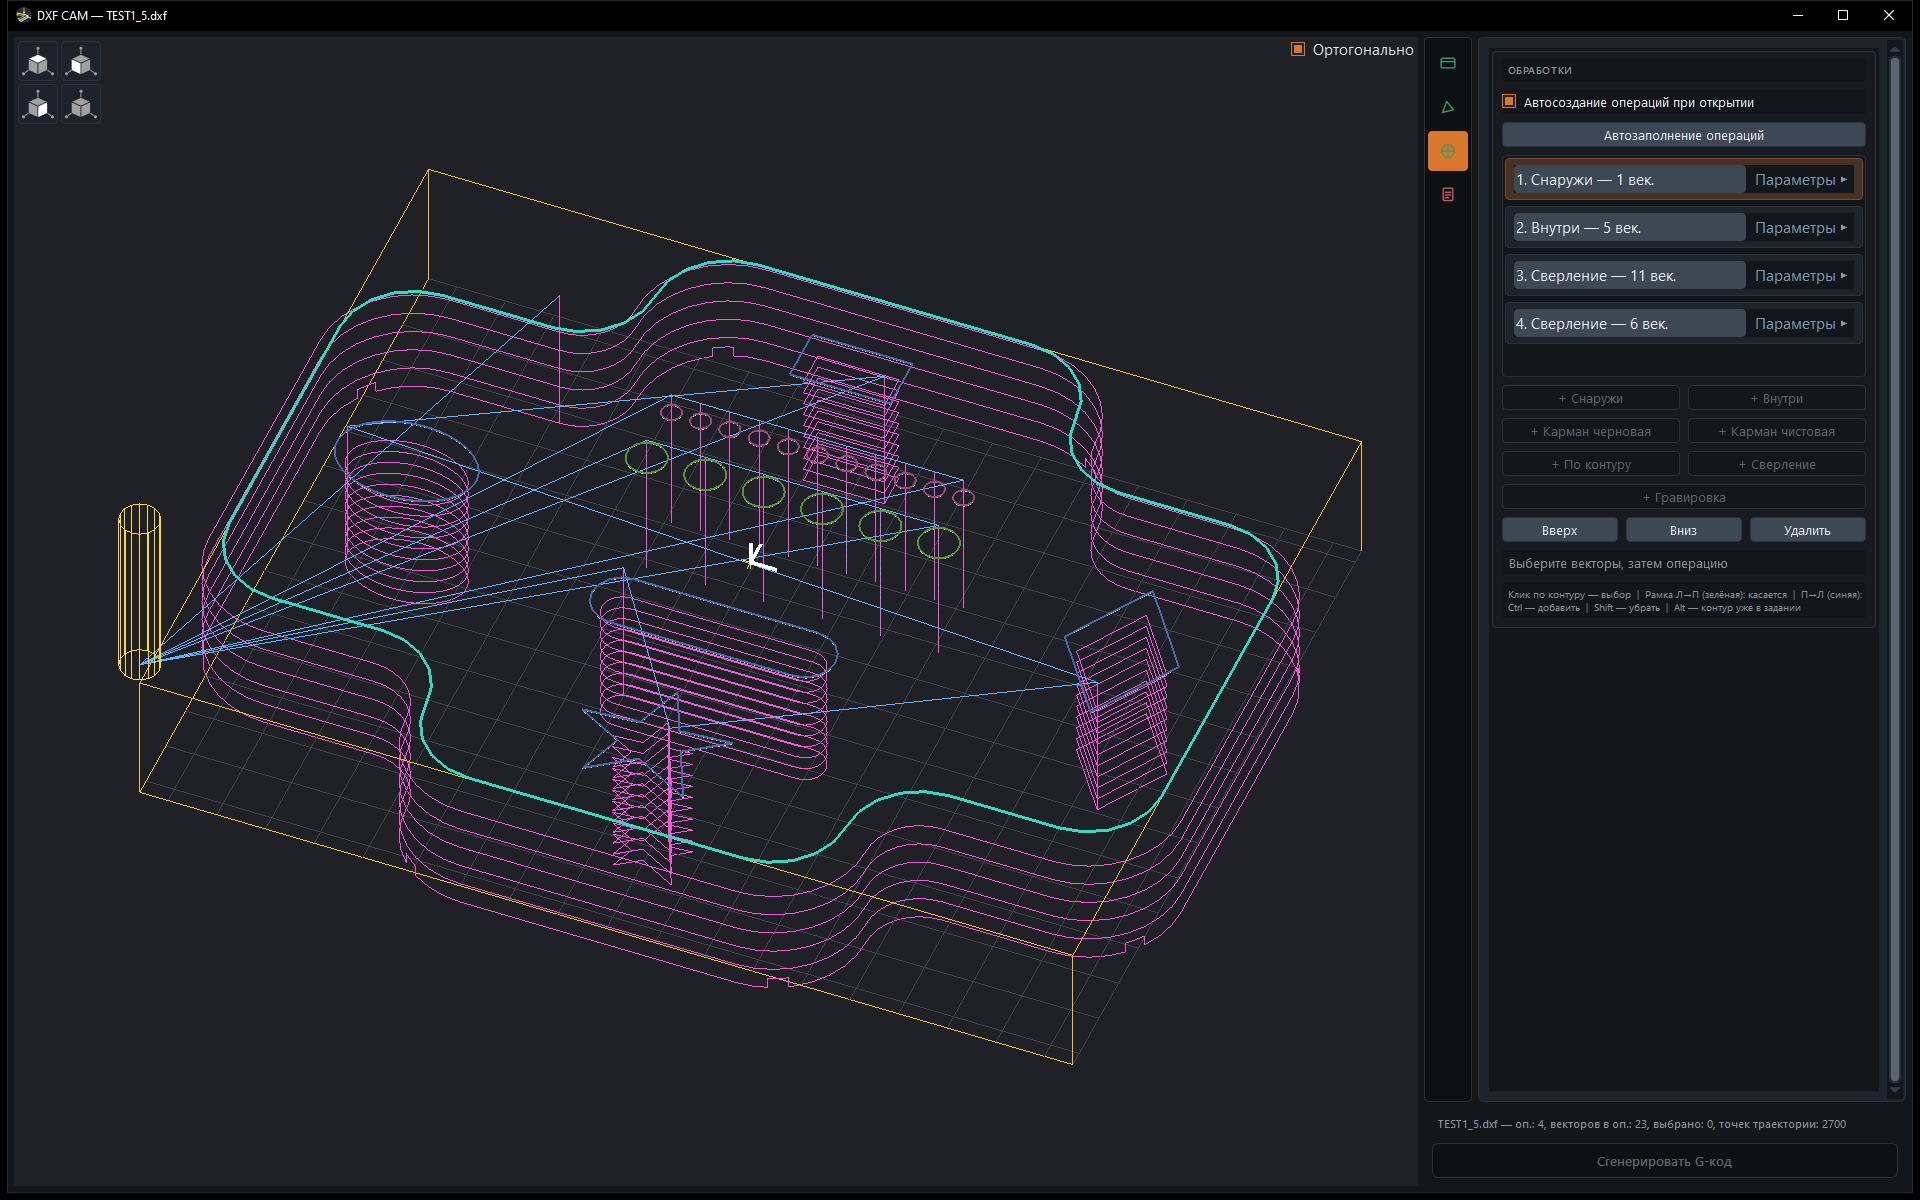This screenshot has height=1200, width=1920.
Task: Open the red document sidebar tab
Action: (x=1447, y=194)
